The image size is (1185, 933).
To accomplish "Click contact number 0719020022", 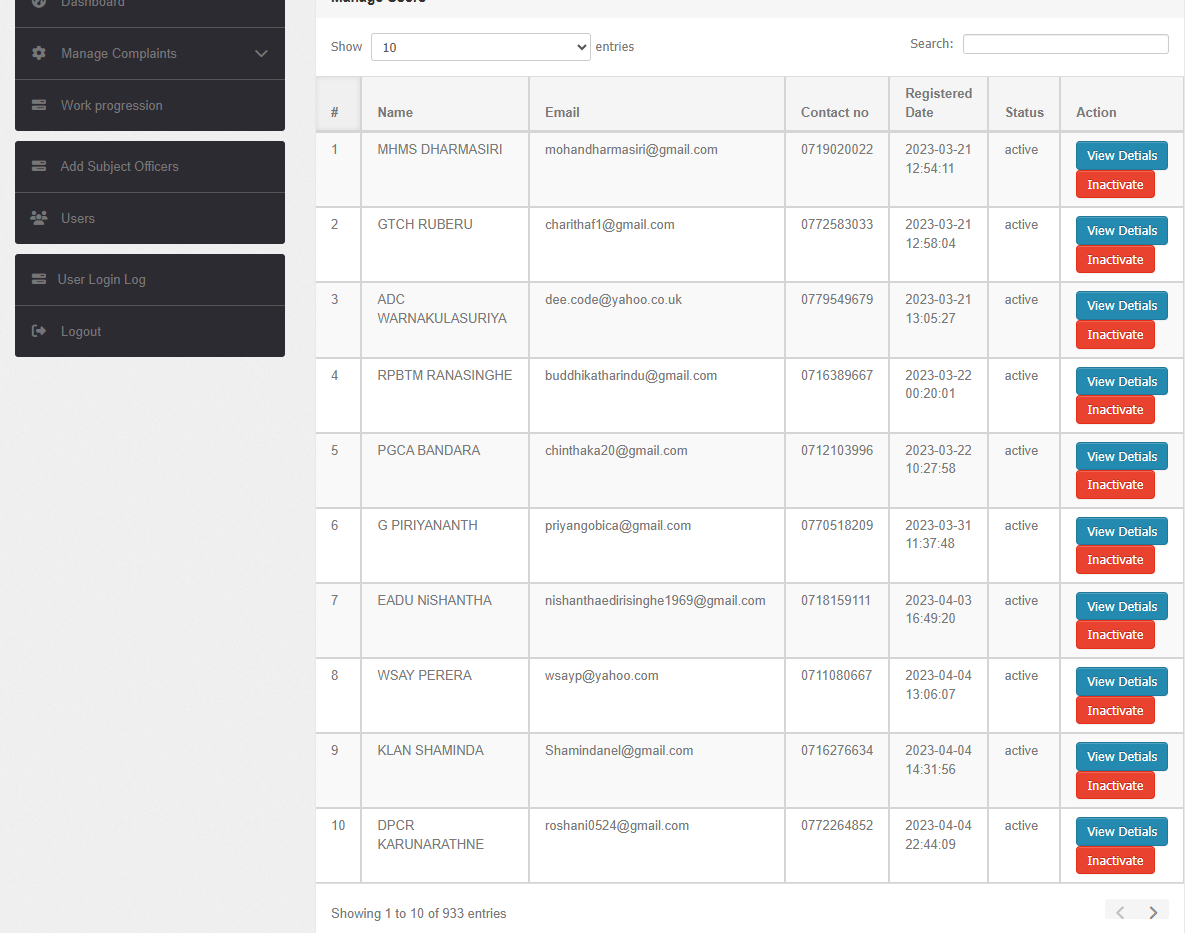I will click(837, 149).
